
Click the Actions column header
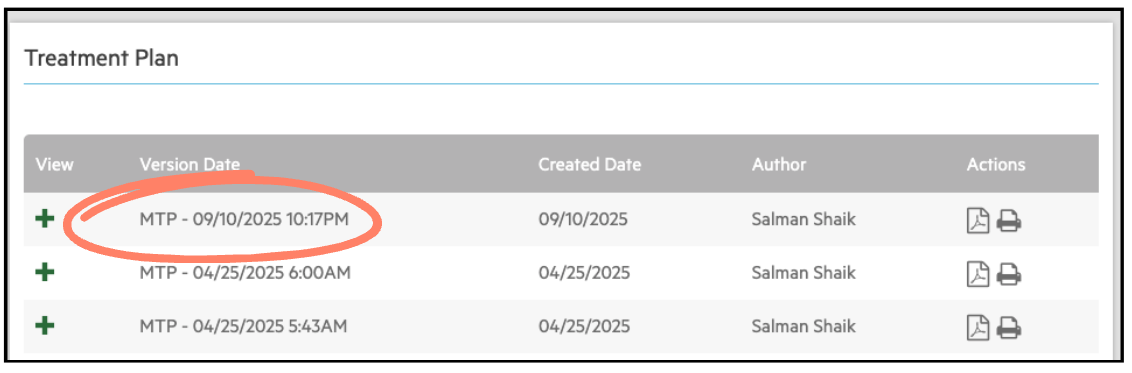coord(996,164)
